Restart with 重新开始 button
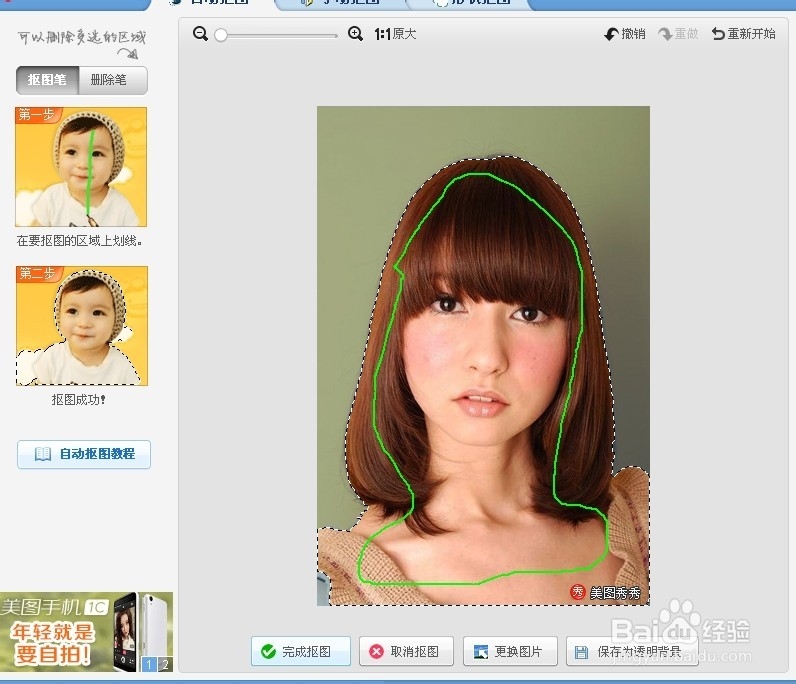The height and width of the screenshot is (684, 796). pyautogui.click(x=743, y=34)
